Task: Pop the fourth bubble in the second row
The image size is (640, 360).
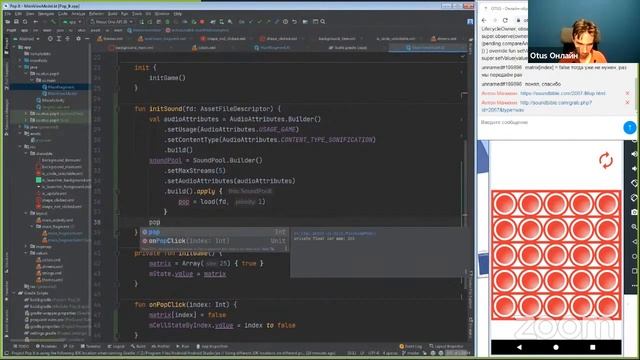Action: pyautogui.click(x=581, y=229)
